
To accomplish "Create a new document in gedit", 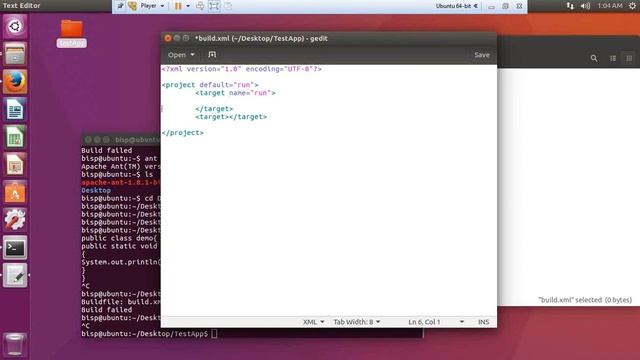I will tap(212, 55).
